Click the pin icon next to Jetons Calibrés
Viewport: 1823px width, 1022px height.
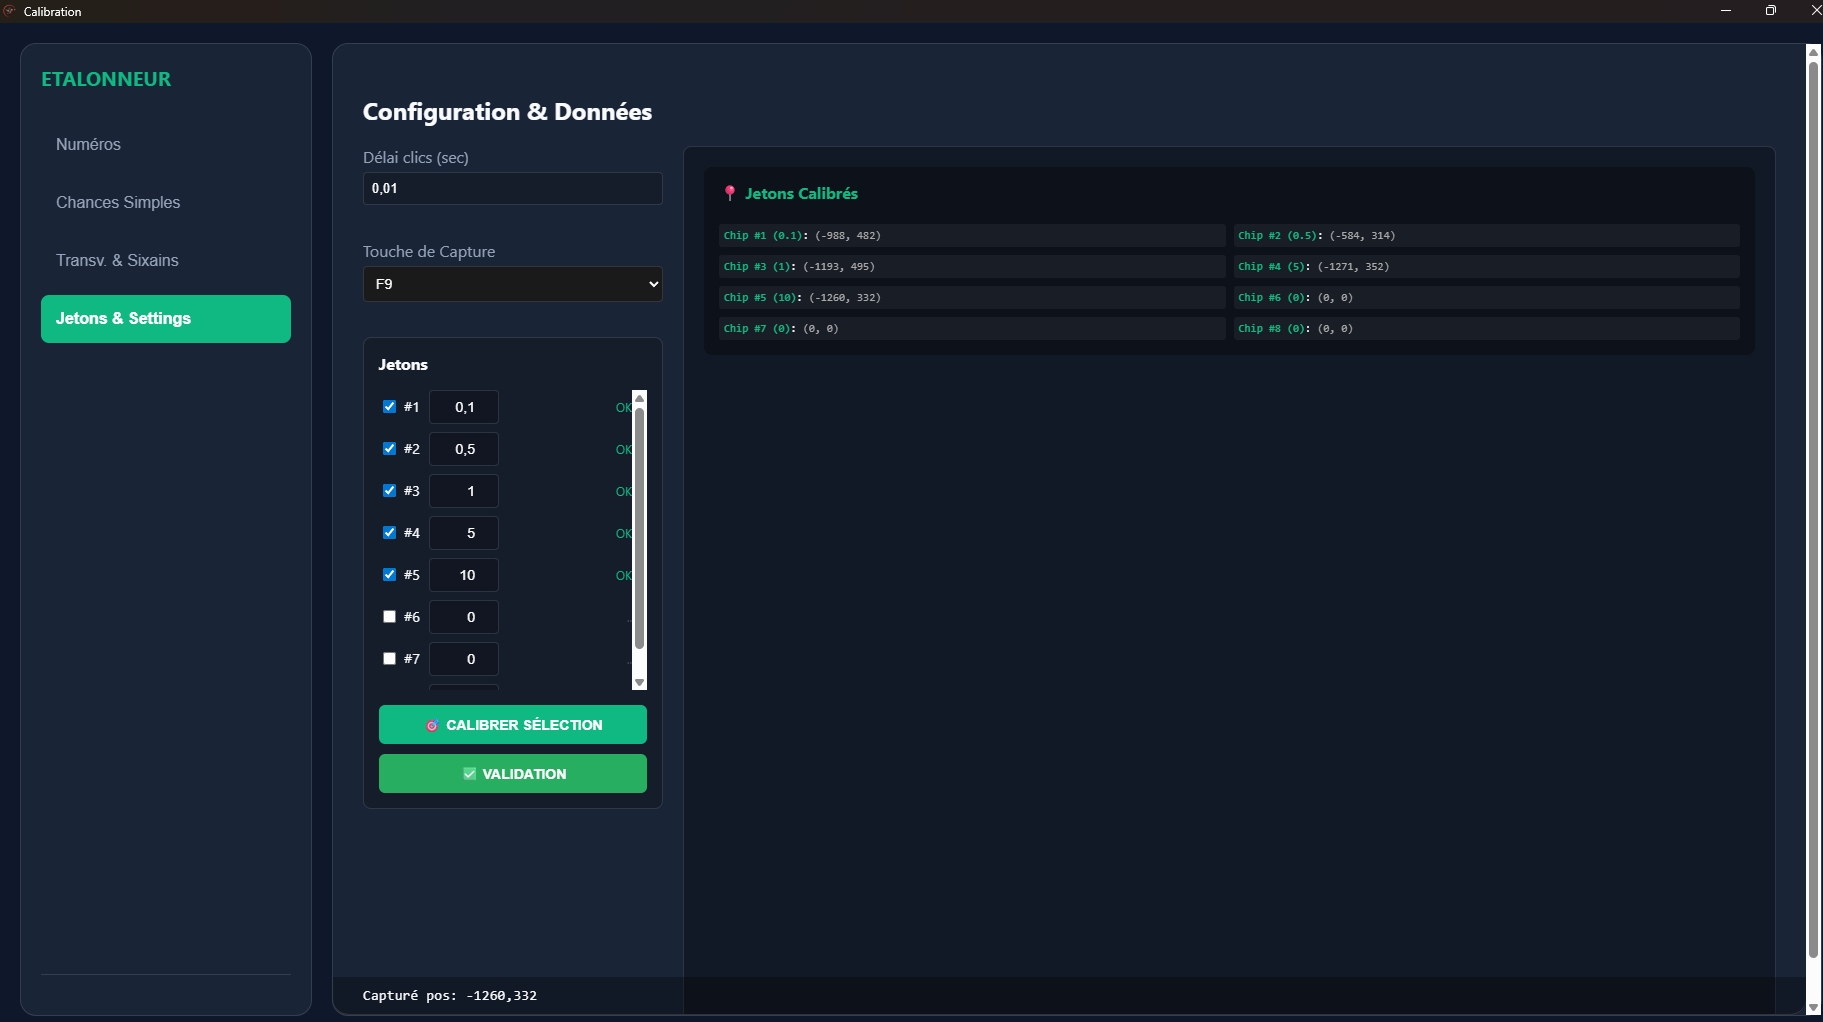pos(730,193)
